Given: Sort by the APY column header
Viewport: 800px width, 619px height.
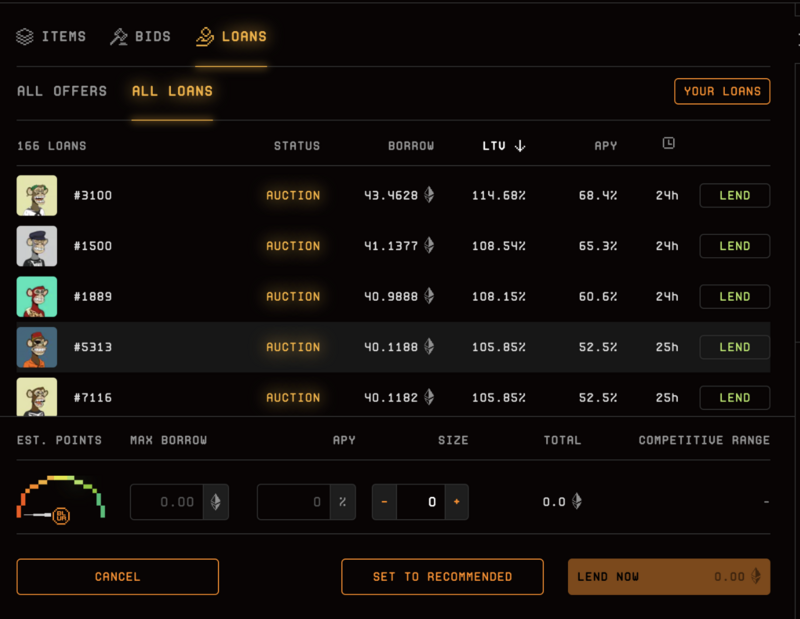Looking at the screenshot, I should (x=606, y=146).
